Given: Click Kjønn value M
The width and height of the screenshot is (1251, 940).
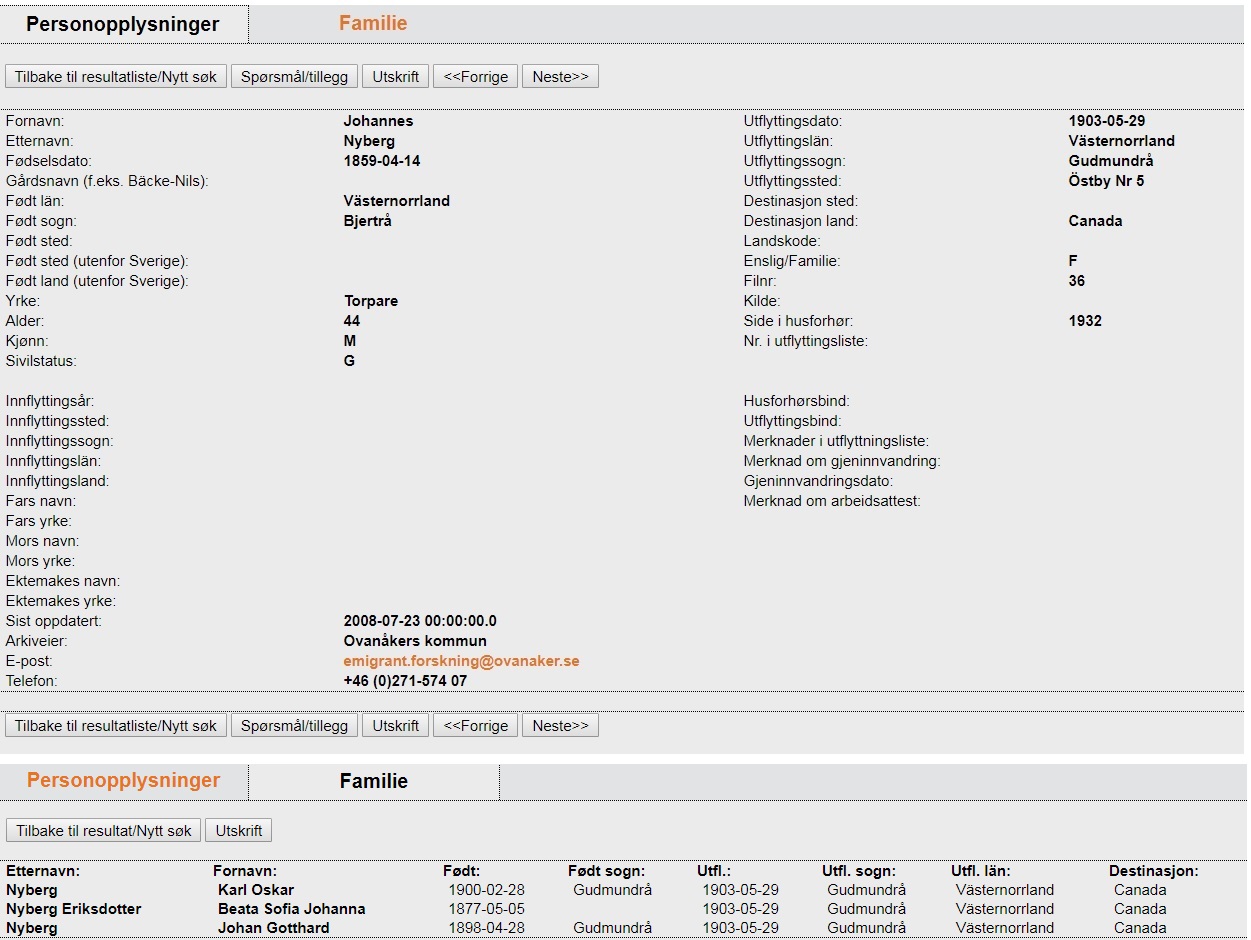Looking at the screenshot, I should [350, 341].
